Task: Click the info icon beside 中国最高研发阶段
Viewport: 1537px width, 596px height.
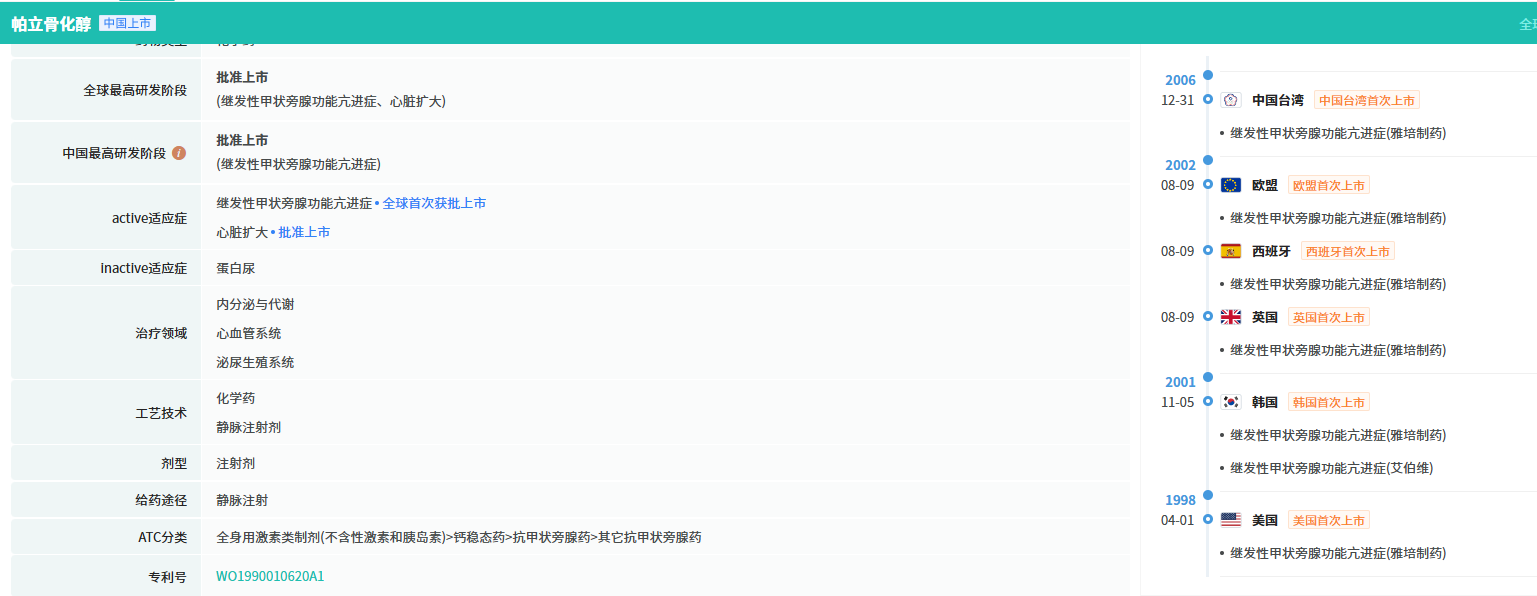Action: tap(179, 153)
